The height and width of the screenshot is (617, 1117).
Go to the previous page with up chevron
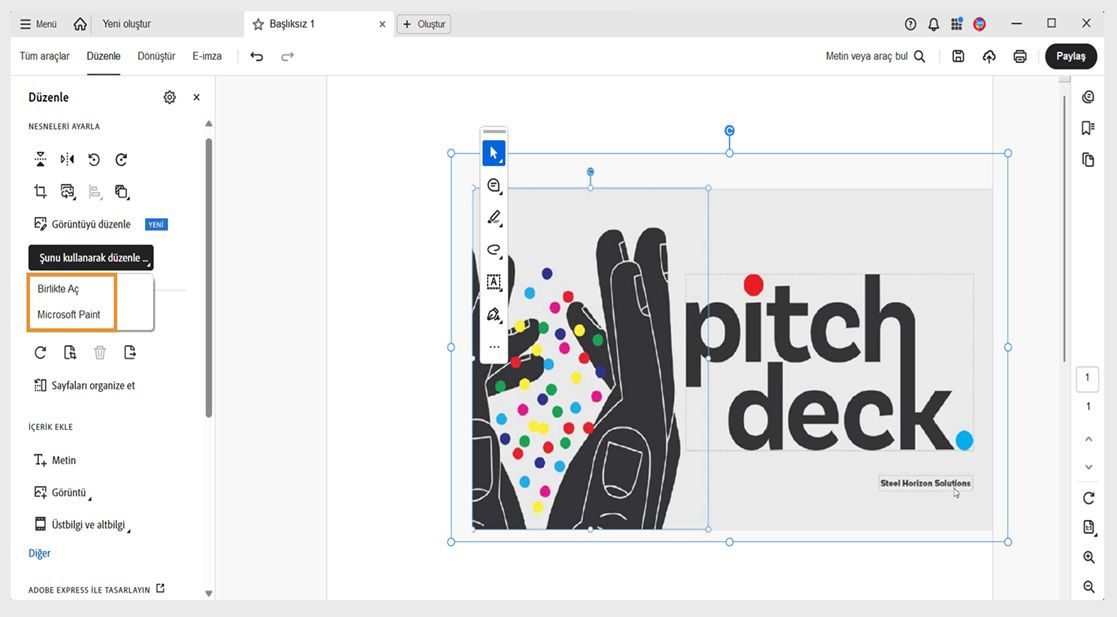tap(1088, 439)
